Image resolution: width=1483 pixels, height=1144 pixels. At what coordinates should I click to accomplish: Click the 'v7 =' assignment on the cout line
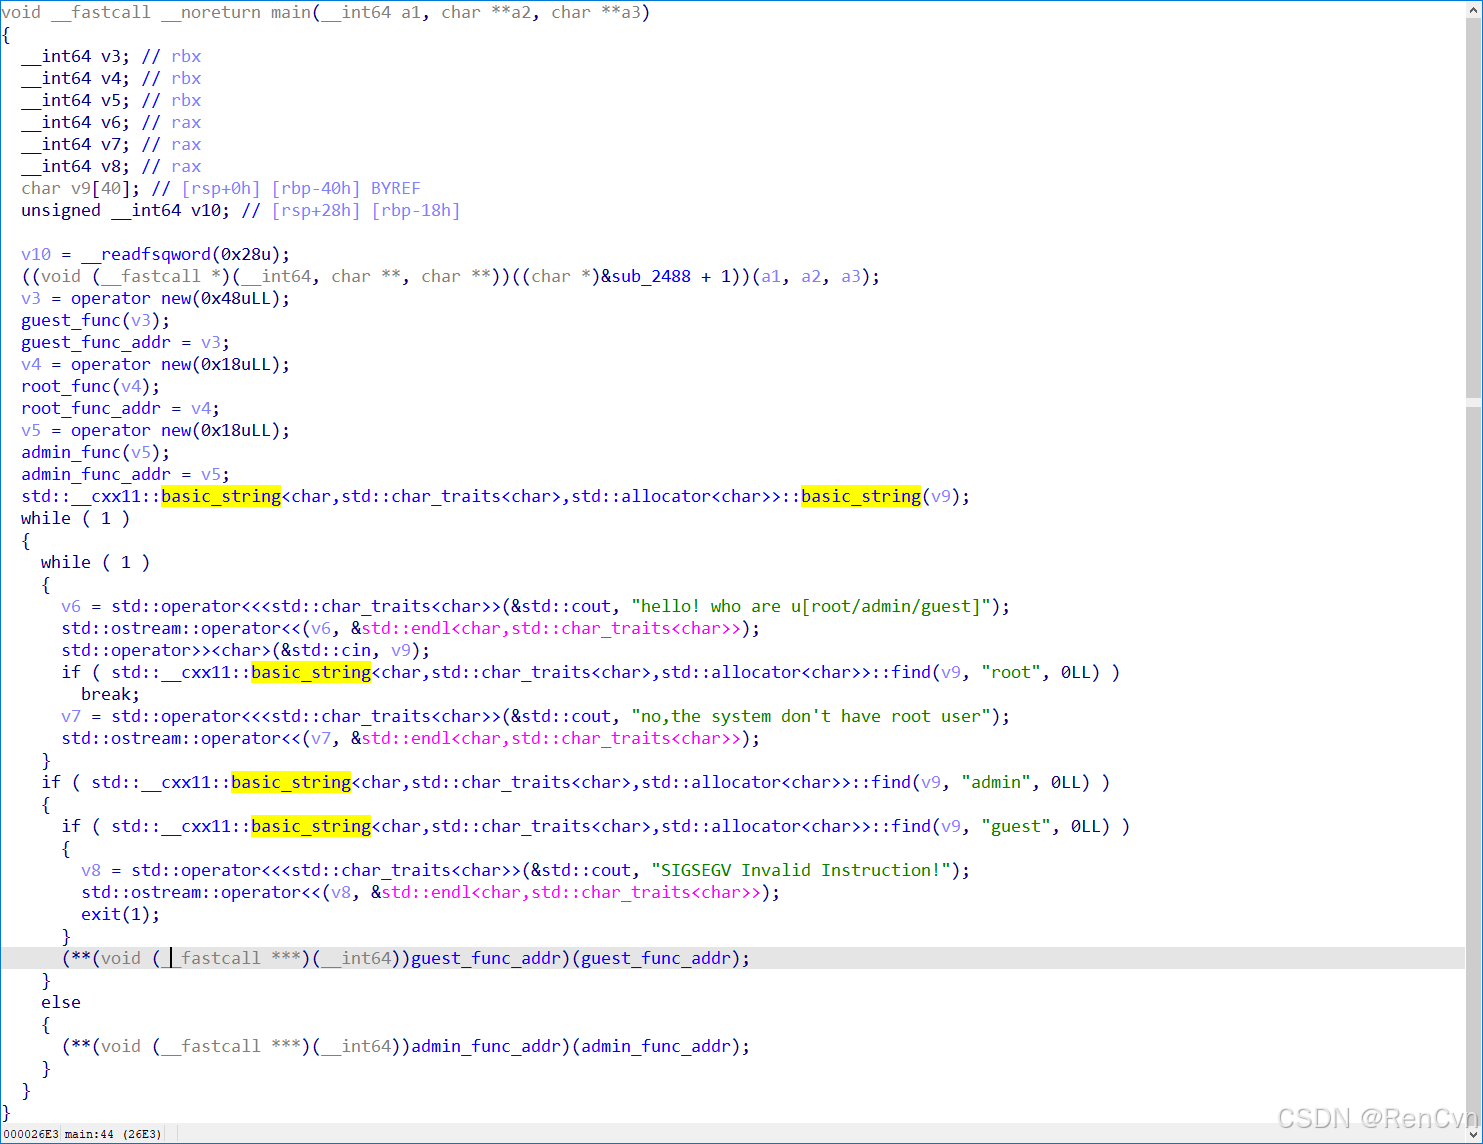(81, 716)
